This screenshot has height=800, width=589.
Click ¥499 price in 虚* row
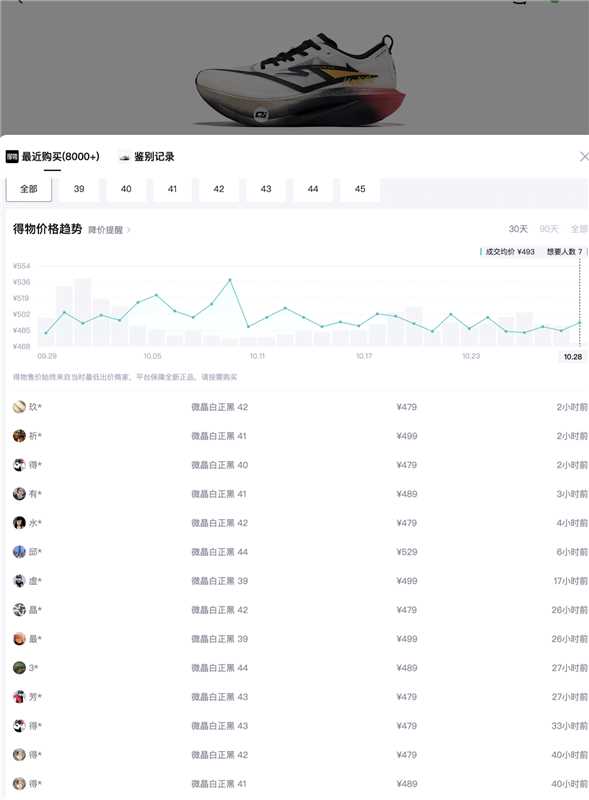407,581
